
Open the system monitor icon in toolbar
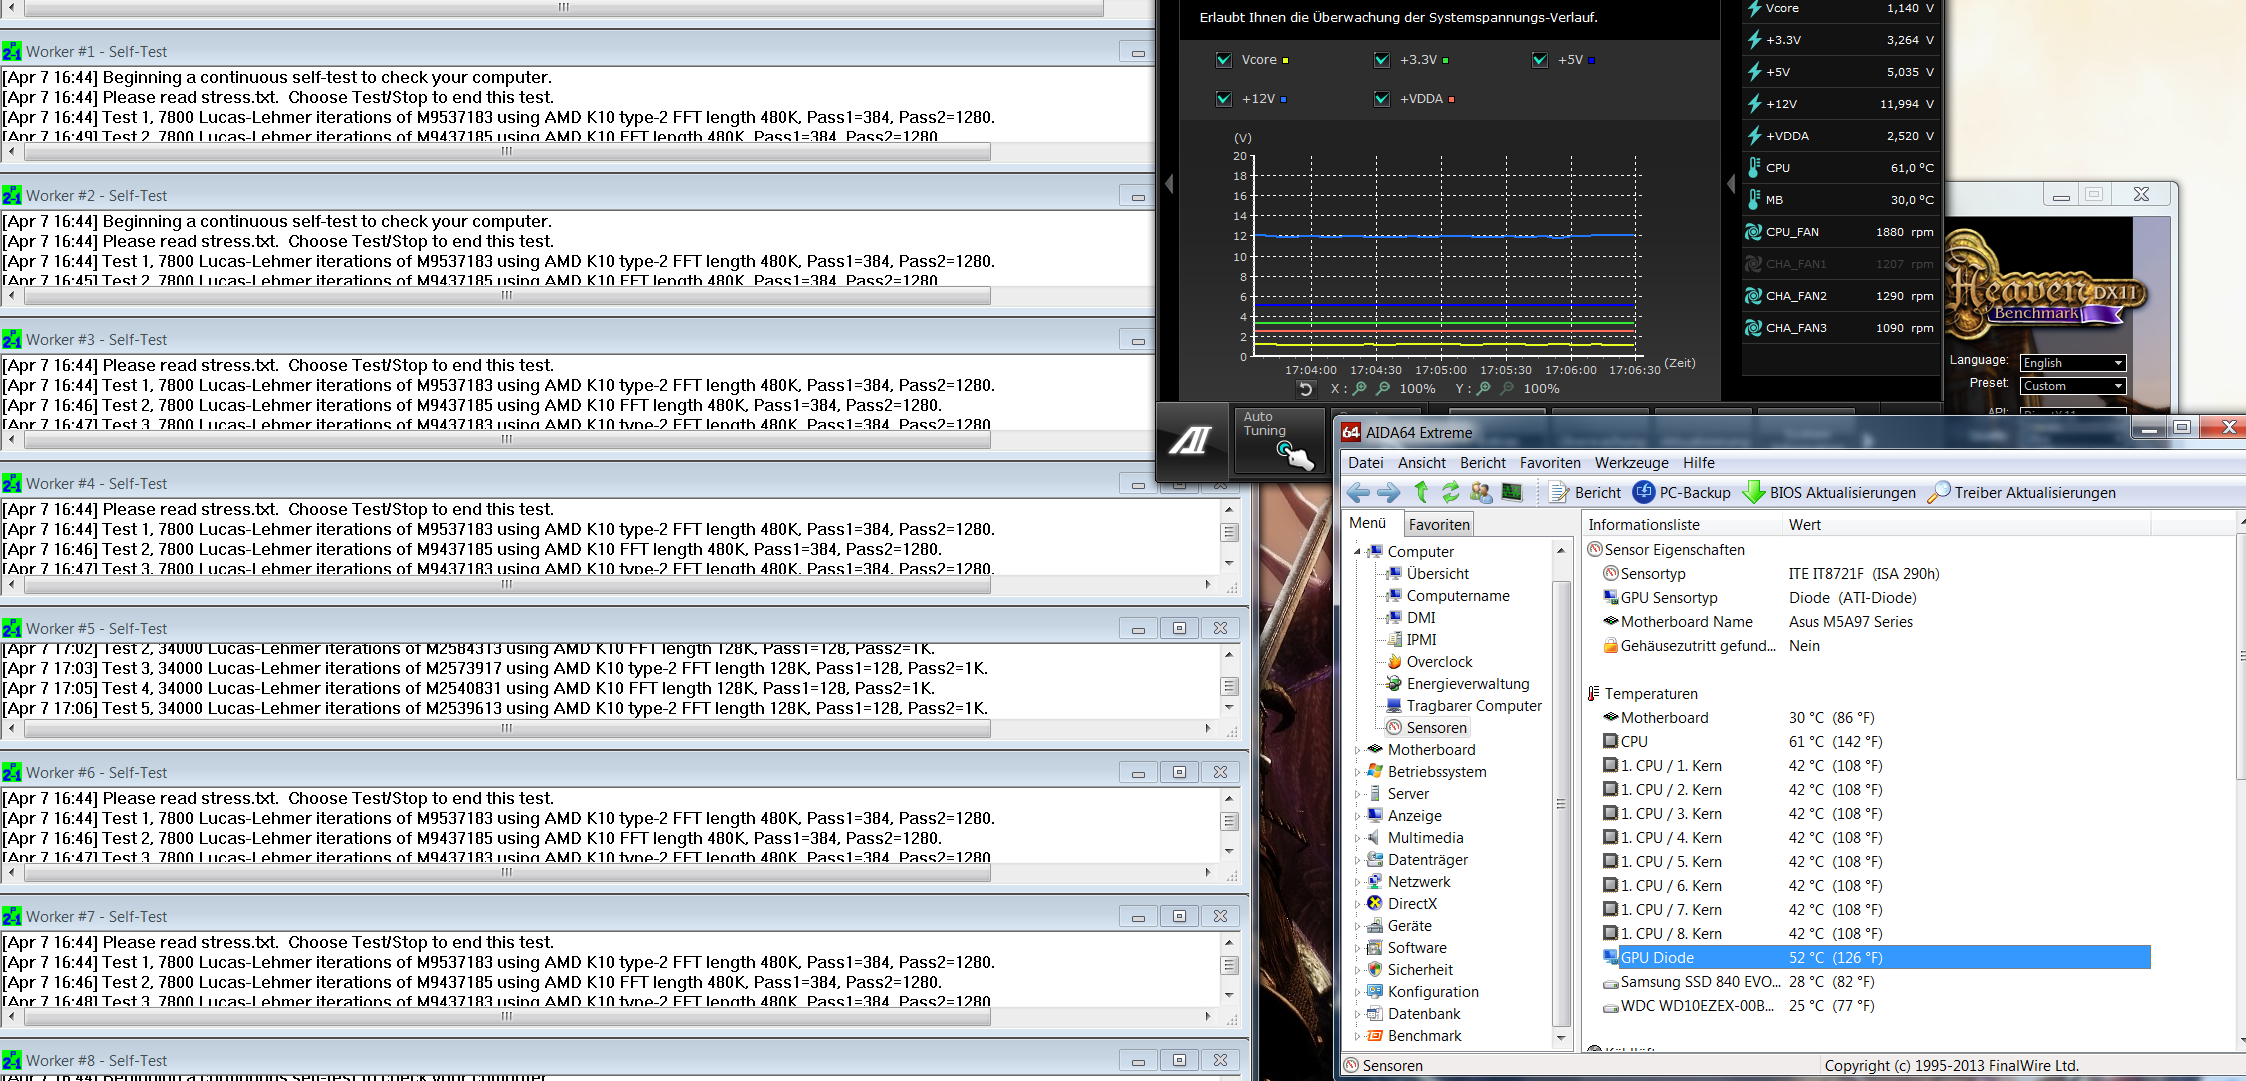click(x=1512, y=492)
